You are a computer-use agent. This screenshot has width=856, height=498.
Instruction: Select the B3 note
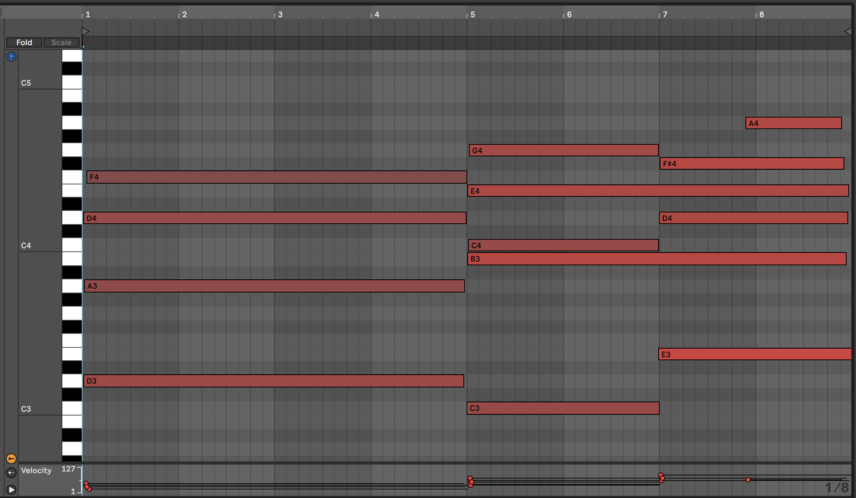click(657, 259)
